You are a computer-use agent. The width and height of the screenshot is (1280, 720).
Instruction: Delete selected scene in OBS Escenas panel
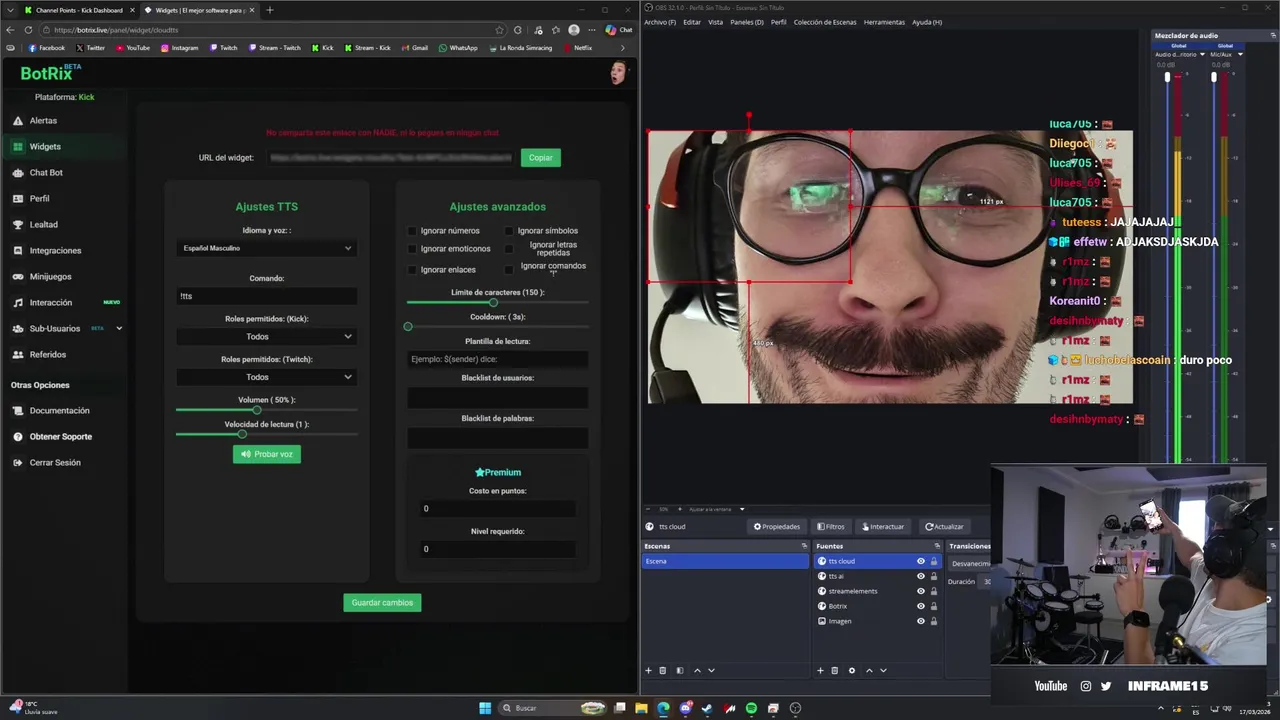663,671
